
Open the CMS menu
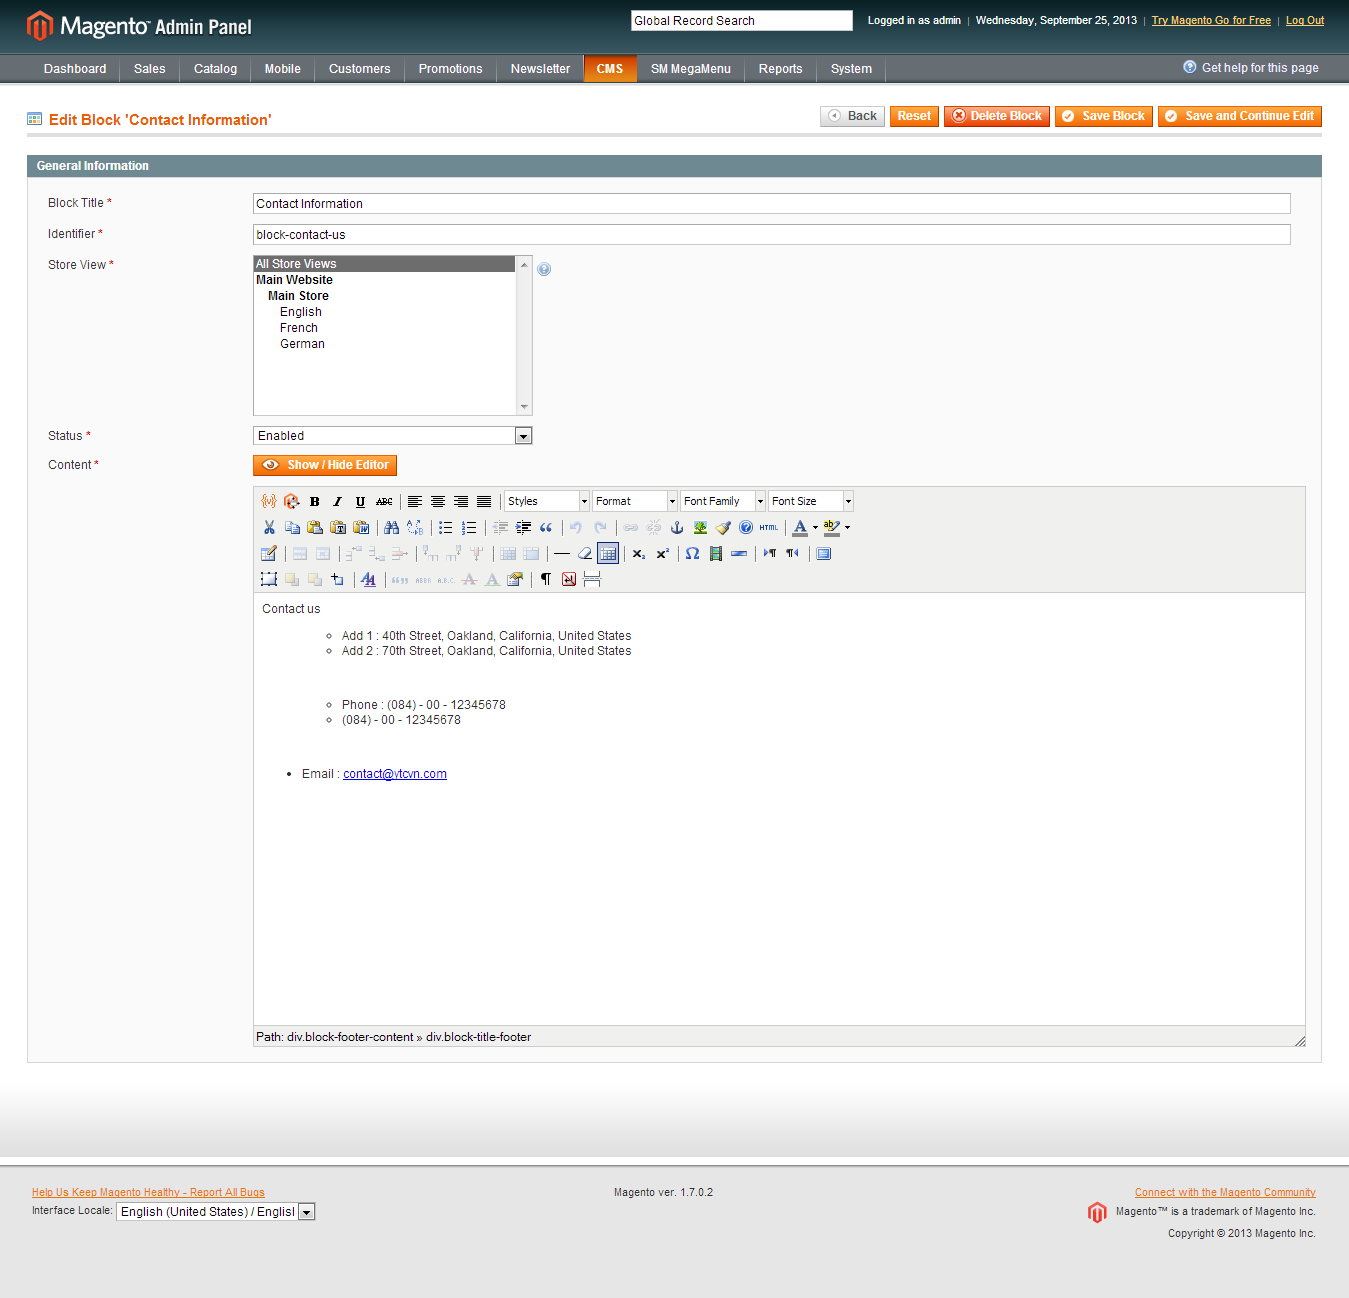pos(610,69)
